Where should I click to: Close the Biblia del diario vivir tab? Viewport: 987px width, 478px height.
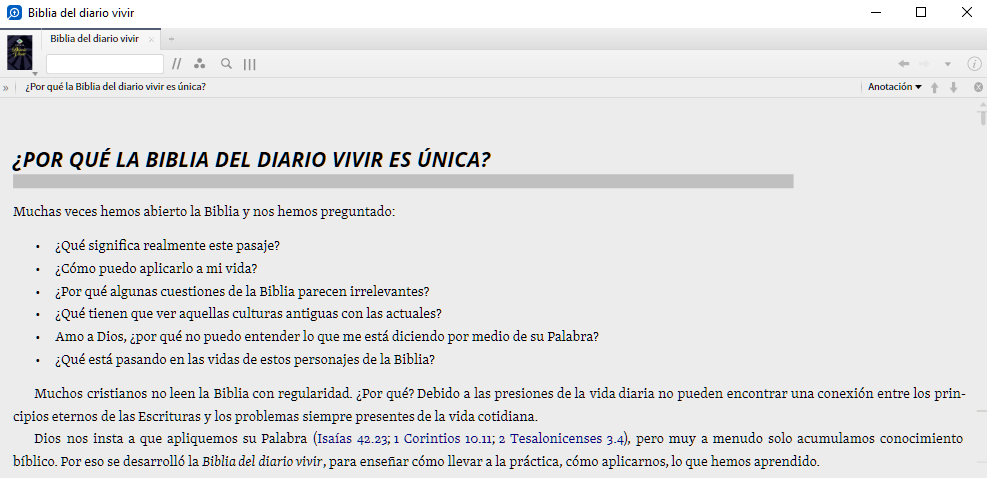pyautogui.click(x=151, y=39)
